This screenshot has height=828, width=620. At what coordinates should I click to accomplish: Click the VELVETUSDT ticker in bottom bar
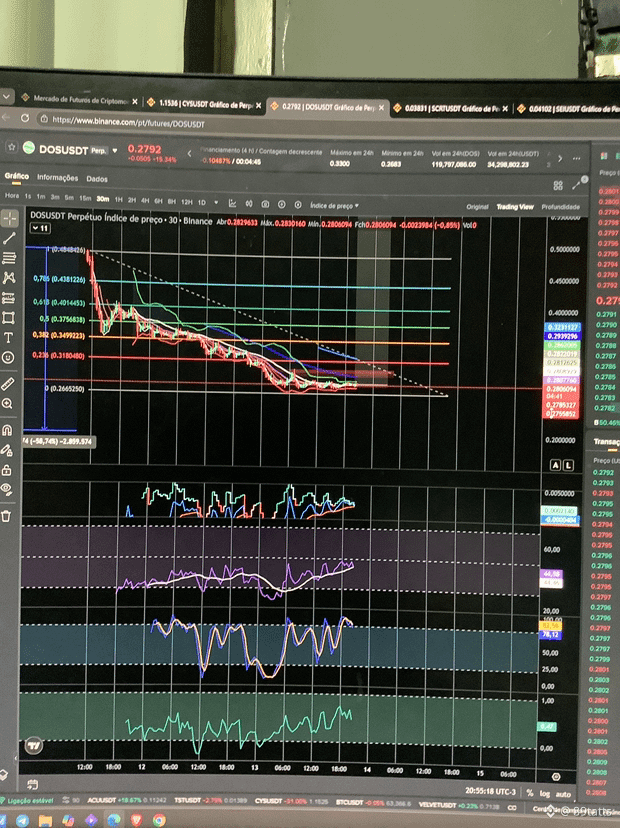tap(459, 804)
